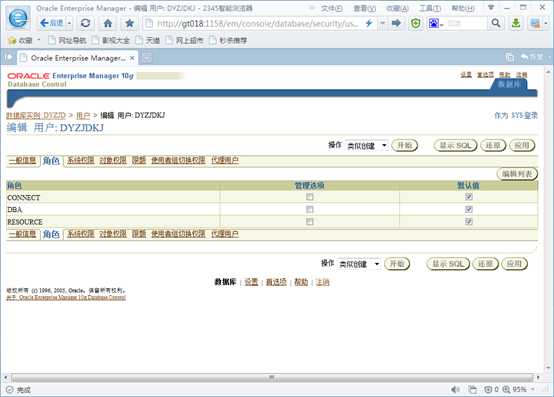Viewport: 554px width, 397px height.
Task: Go to the Home page icon
Action: (x=108, y=23)
